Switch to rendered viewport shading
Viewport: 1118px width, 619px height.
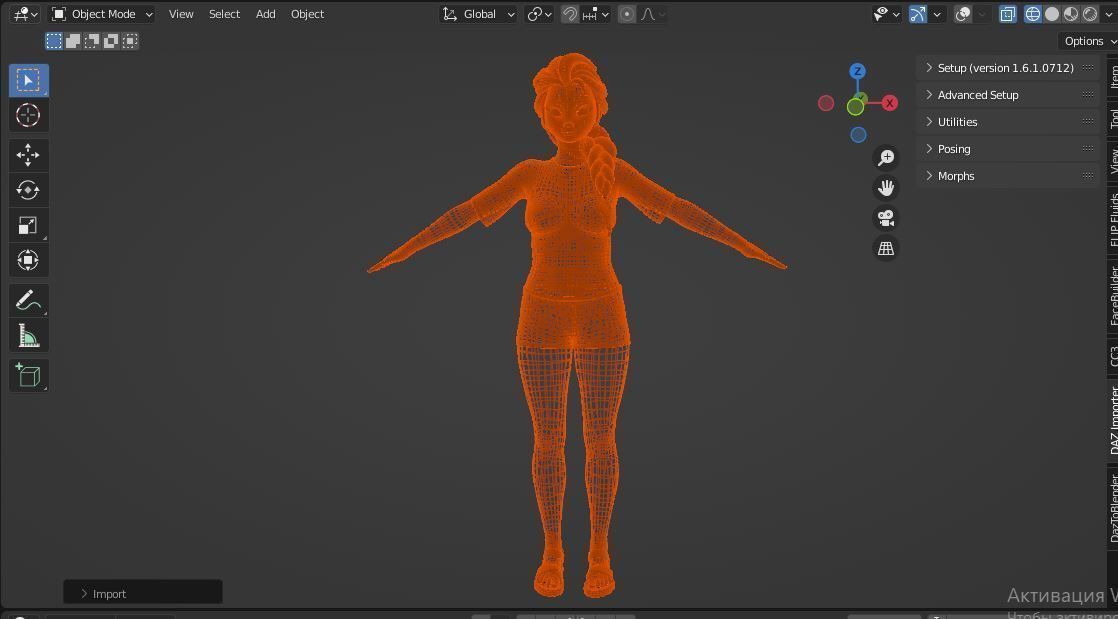tap(1090, 14)
